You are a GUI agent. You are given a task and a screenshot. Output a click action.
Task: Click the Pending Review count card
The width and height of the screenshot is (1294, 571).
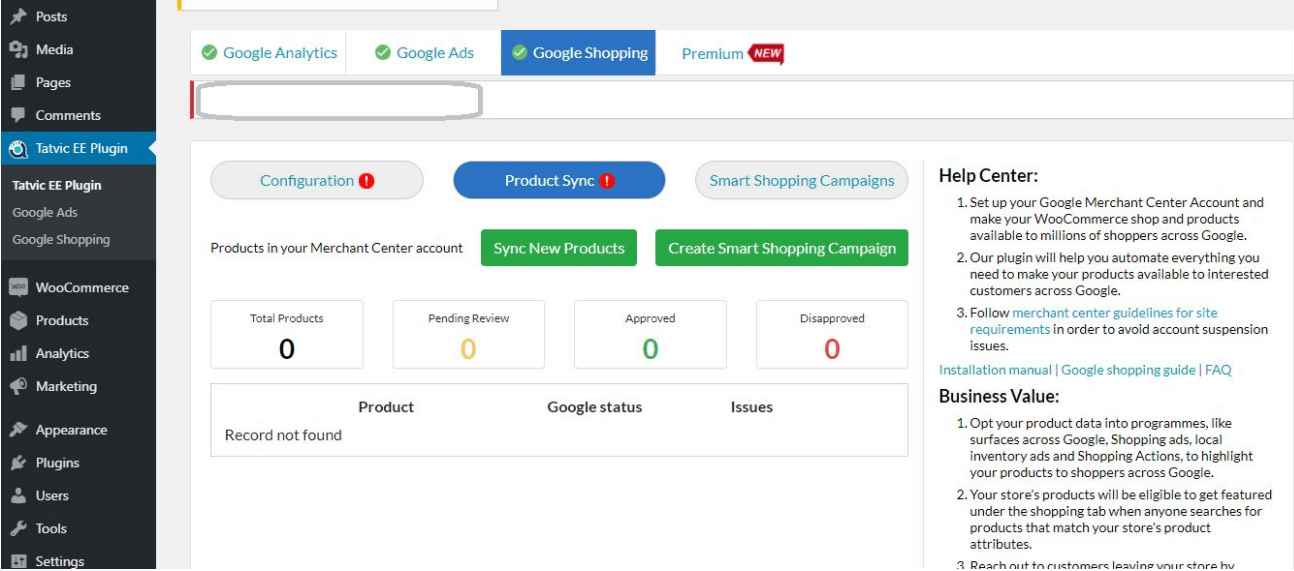point(468,335)
